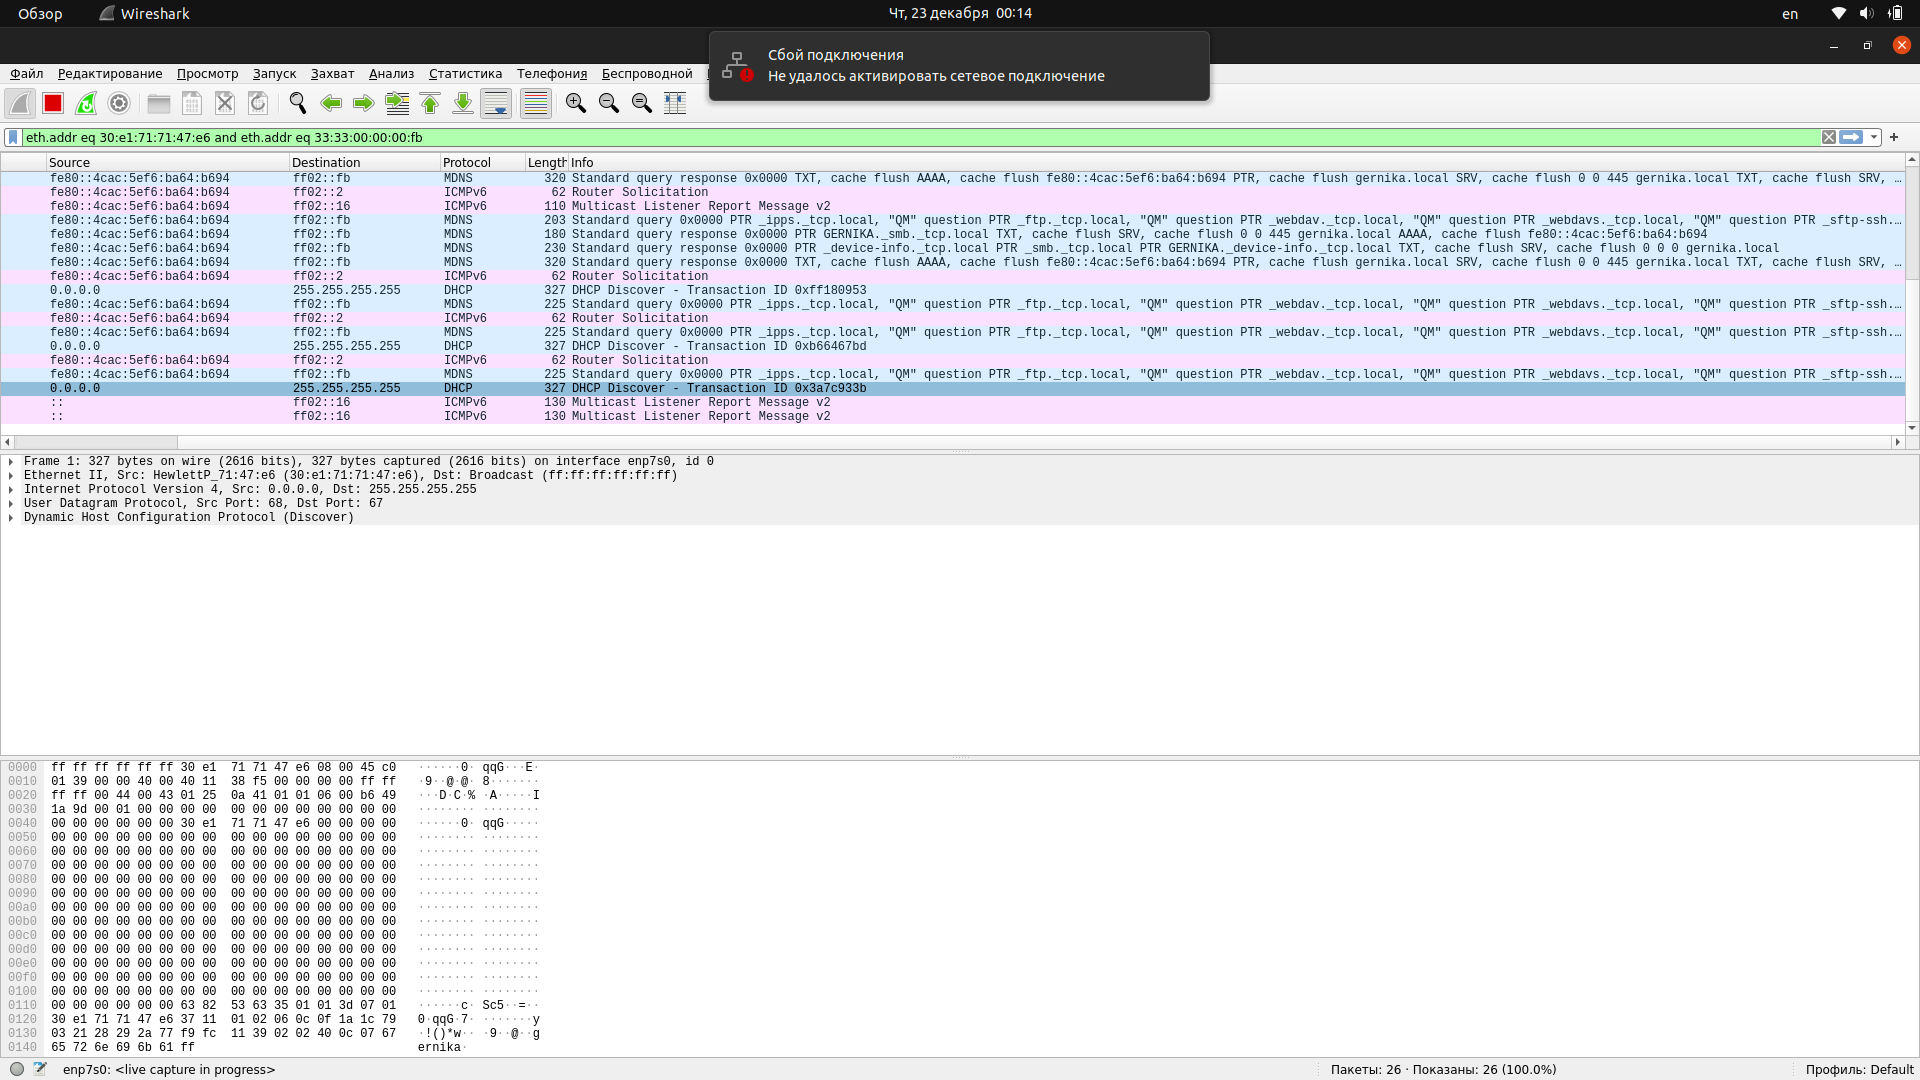Open capture options gear icon
Screen dimensions: 1920x1080
[119, 103]
